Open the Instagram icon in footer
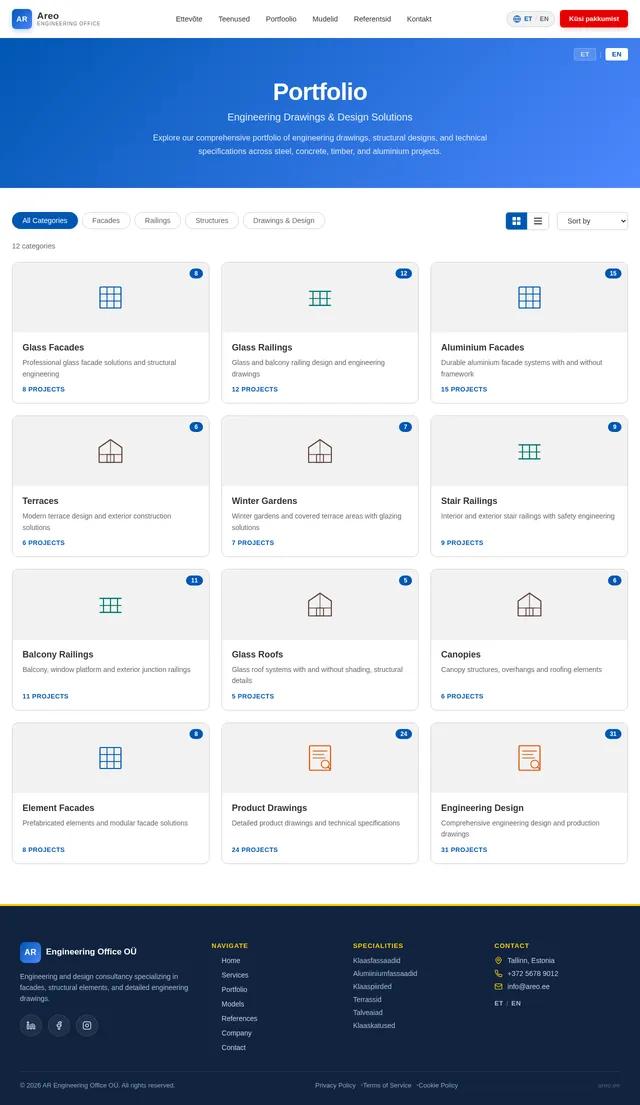 coord(87,1025)
